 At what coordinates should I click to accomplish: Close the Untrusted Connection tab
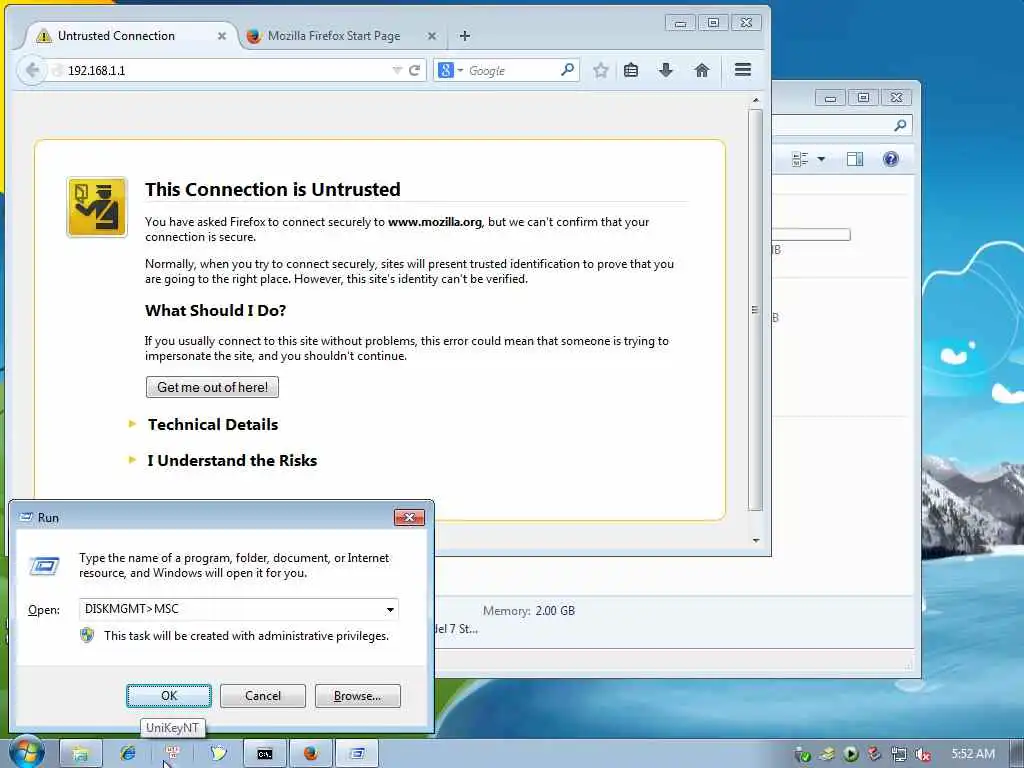[x=222, y=36]
